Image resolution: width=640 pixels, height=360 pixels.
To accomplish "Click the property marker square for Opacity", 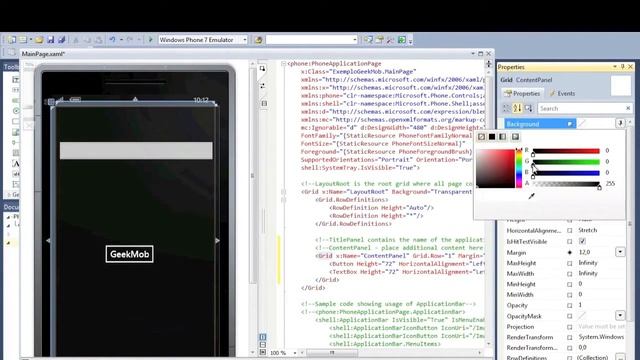I will click(570, 305).
